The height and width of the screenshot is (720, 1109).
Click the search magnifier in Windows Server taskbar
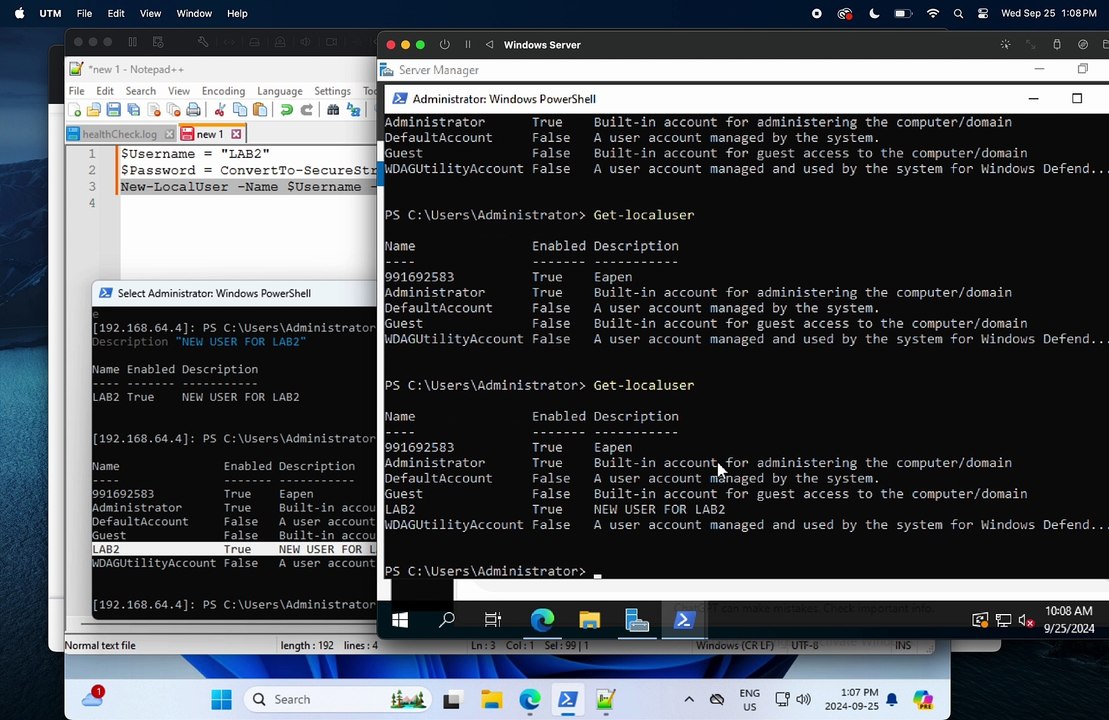447,620
